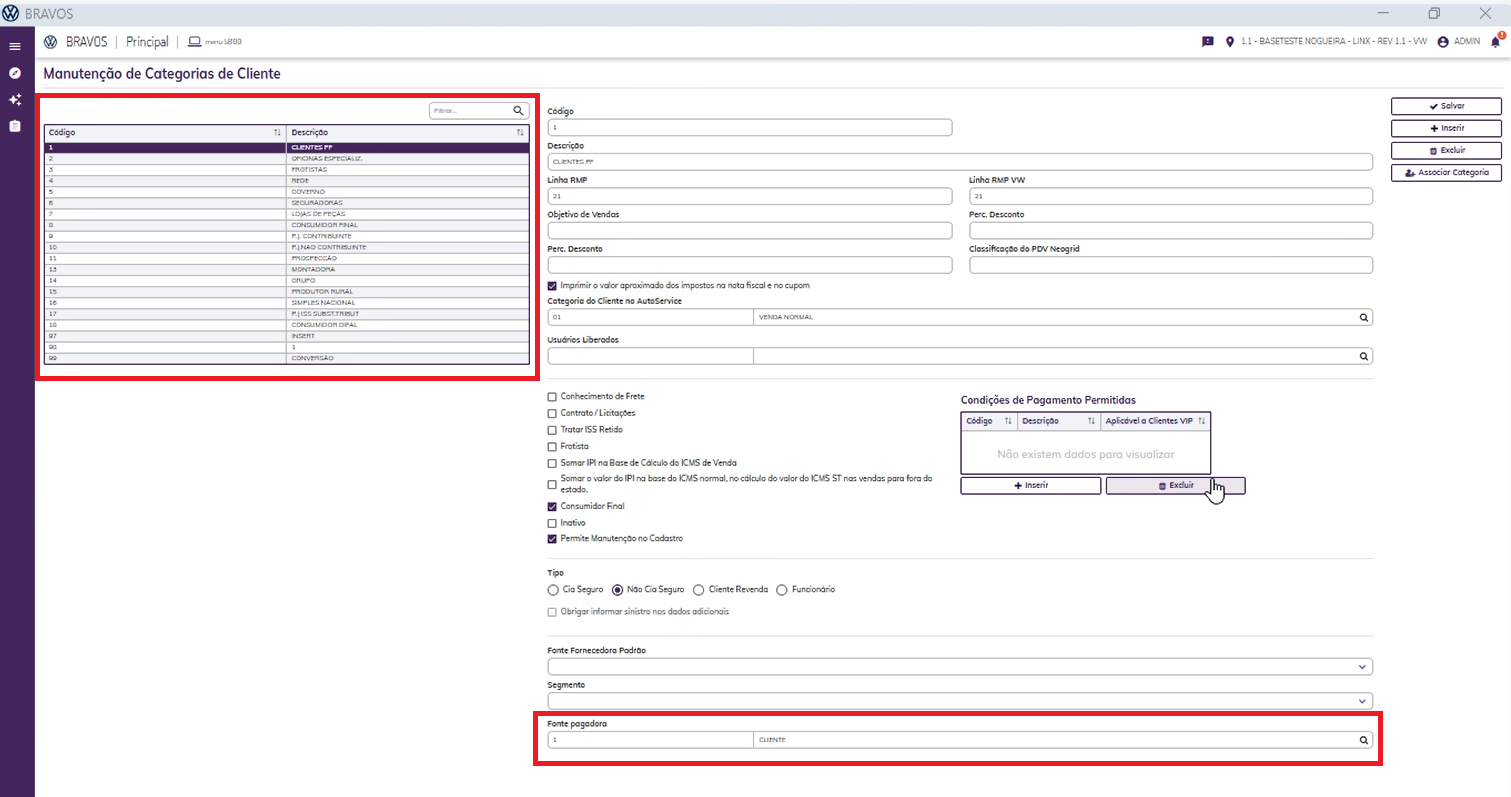1511x797 pixels.
Task: Enable the Conhecimento de Frete checkbox
Action: [x=552, y=396]
